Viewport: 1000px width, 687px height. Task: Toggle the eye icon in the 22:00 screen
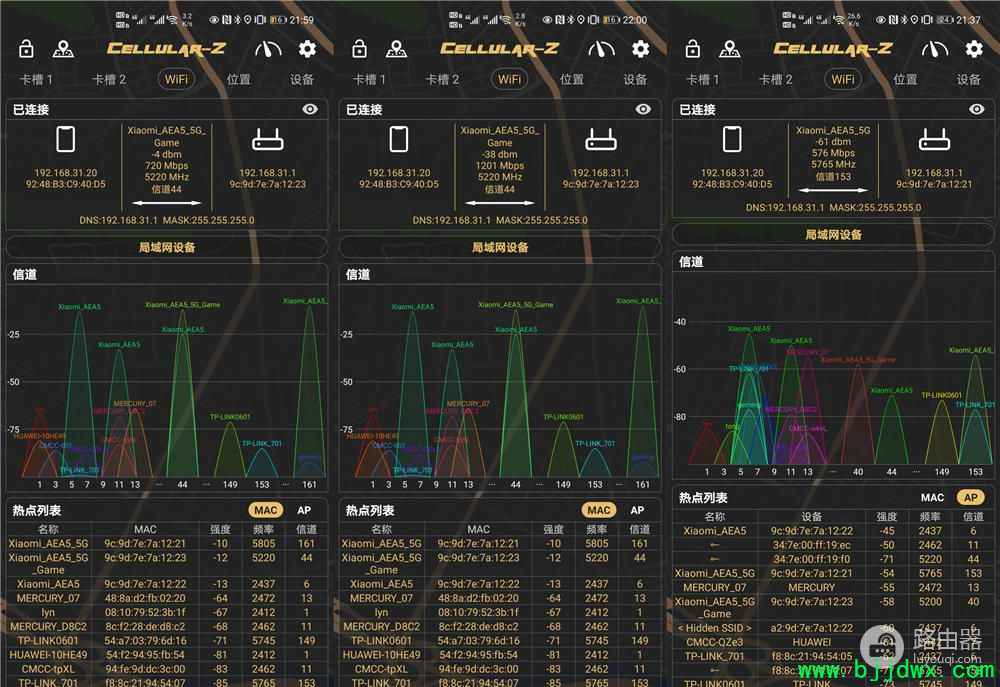pos(643,109)
